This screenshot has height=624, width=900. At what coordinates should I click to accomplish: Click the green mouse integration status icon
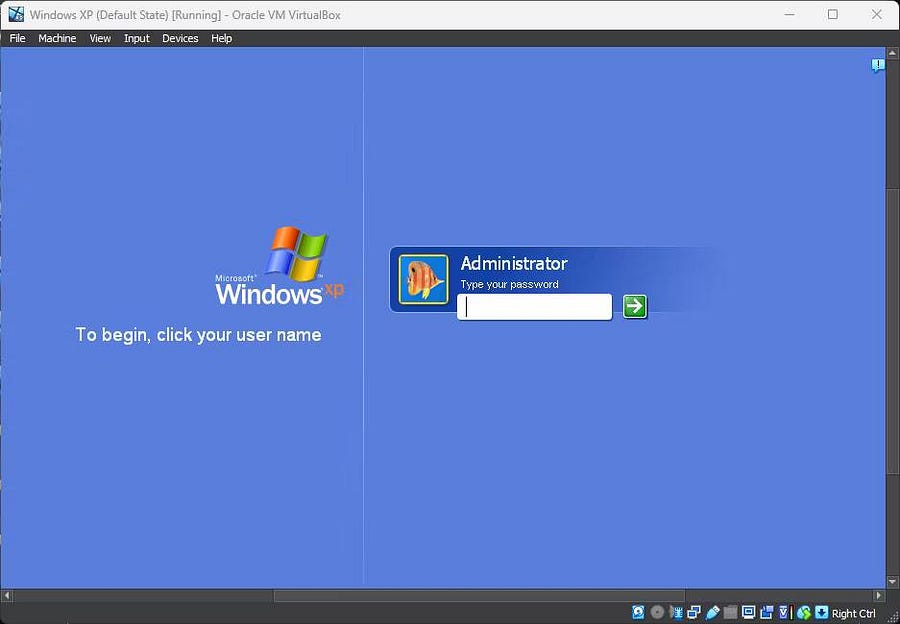pos(803,612)
